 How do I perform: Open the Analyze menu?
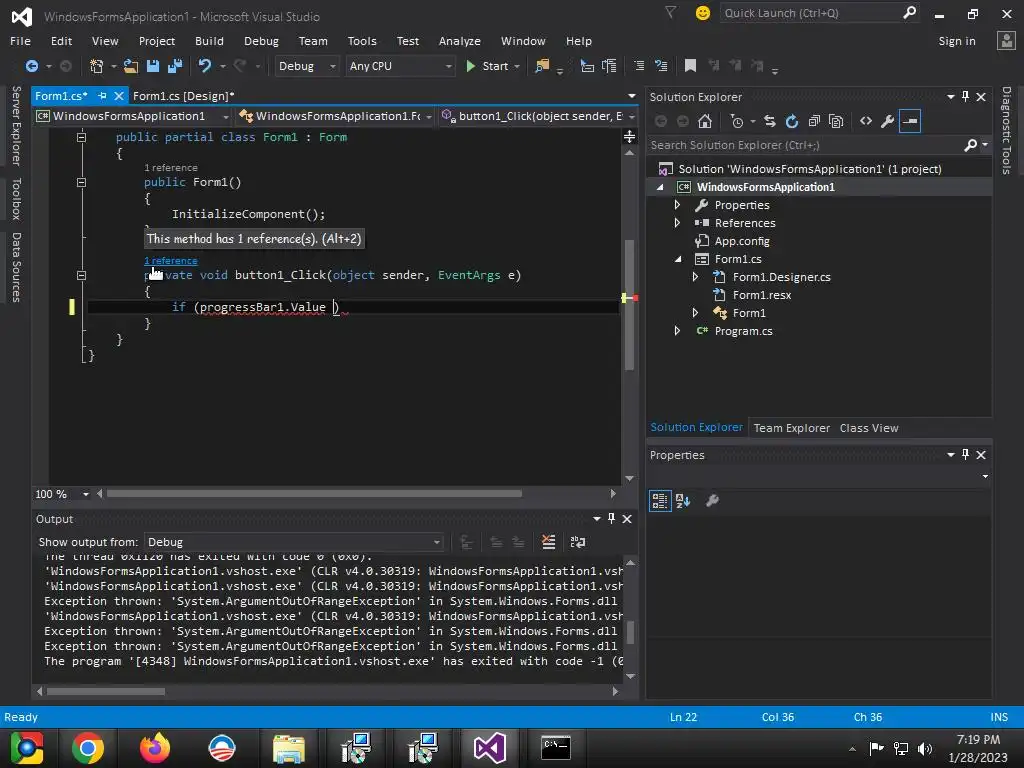click(460, 41)
